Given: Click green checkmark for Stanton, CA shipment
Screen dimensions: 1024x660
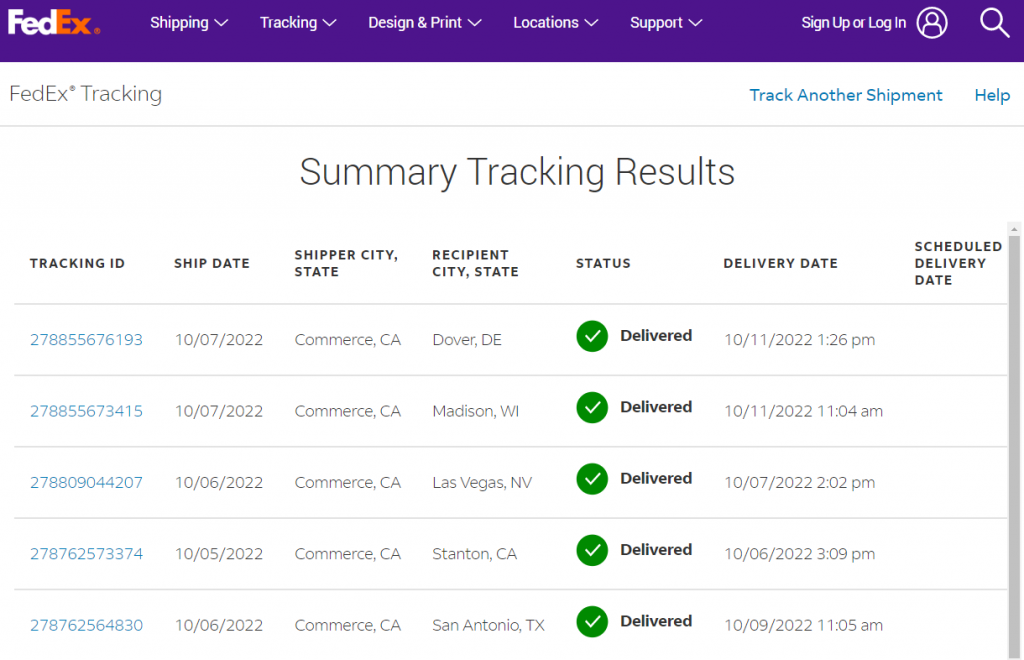Looking at the screenshot, I should (x=592, y=550).
